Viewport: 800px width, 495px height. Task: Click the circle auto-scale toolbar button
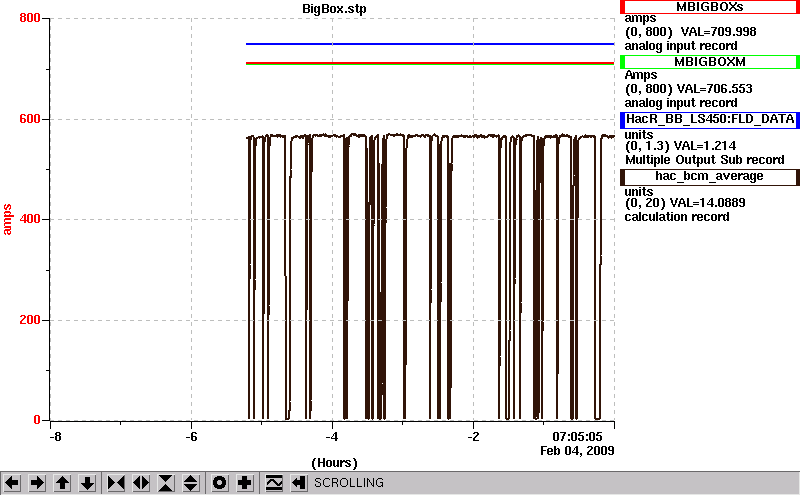[x=220, y=483]
